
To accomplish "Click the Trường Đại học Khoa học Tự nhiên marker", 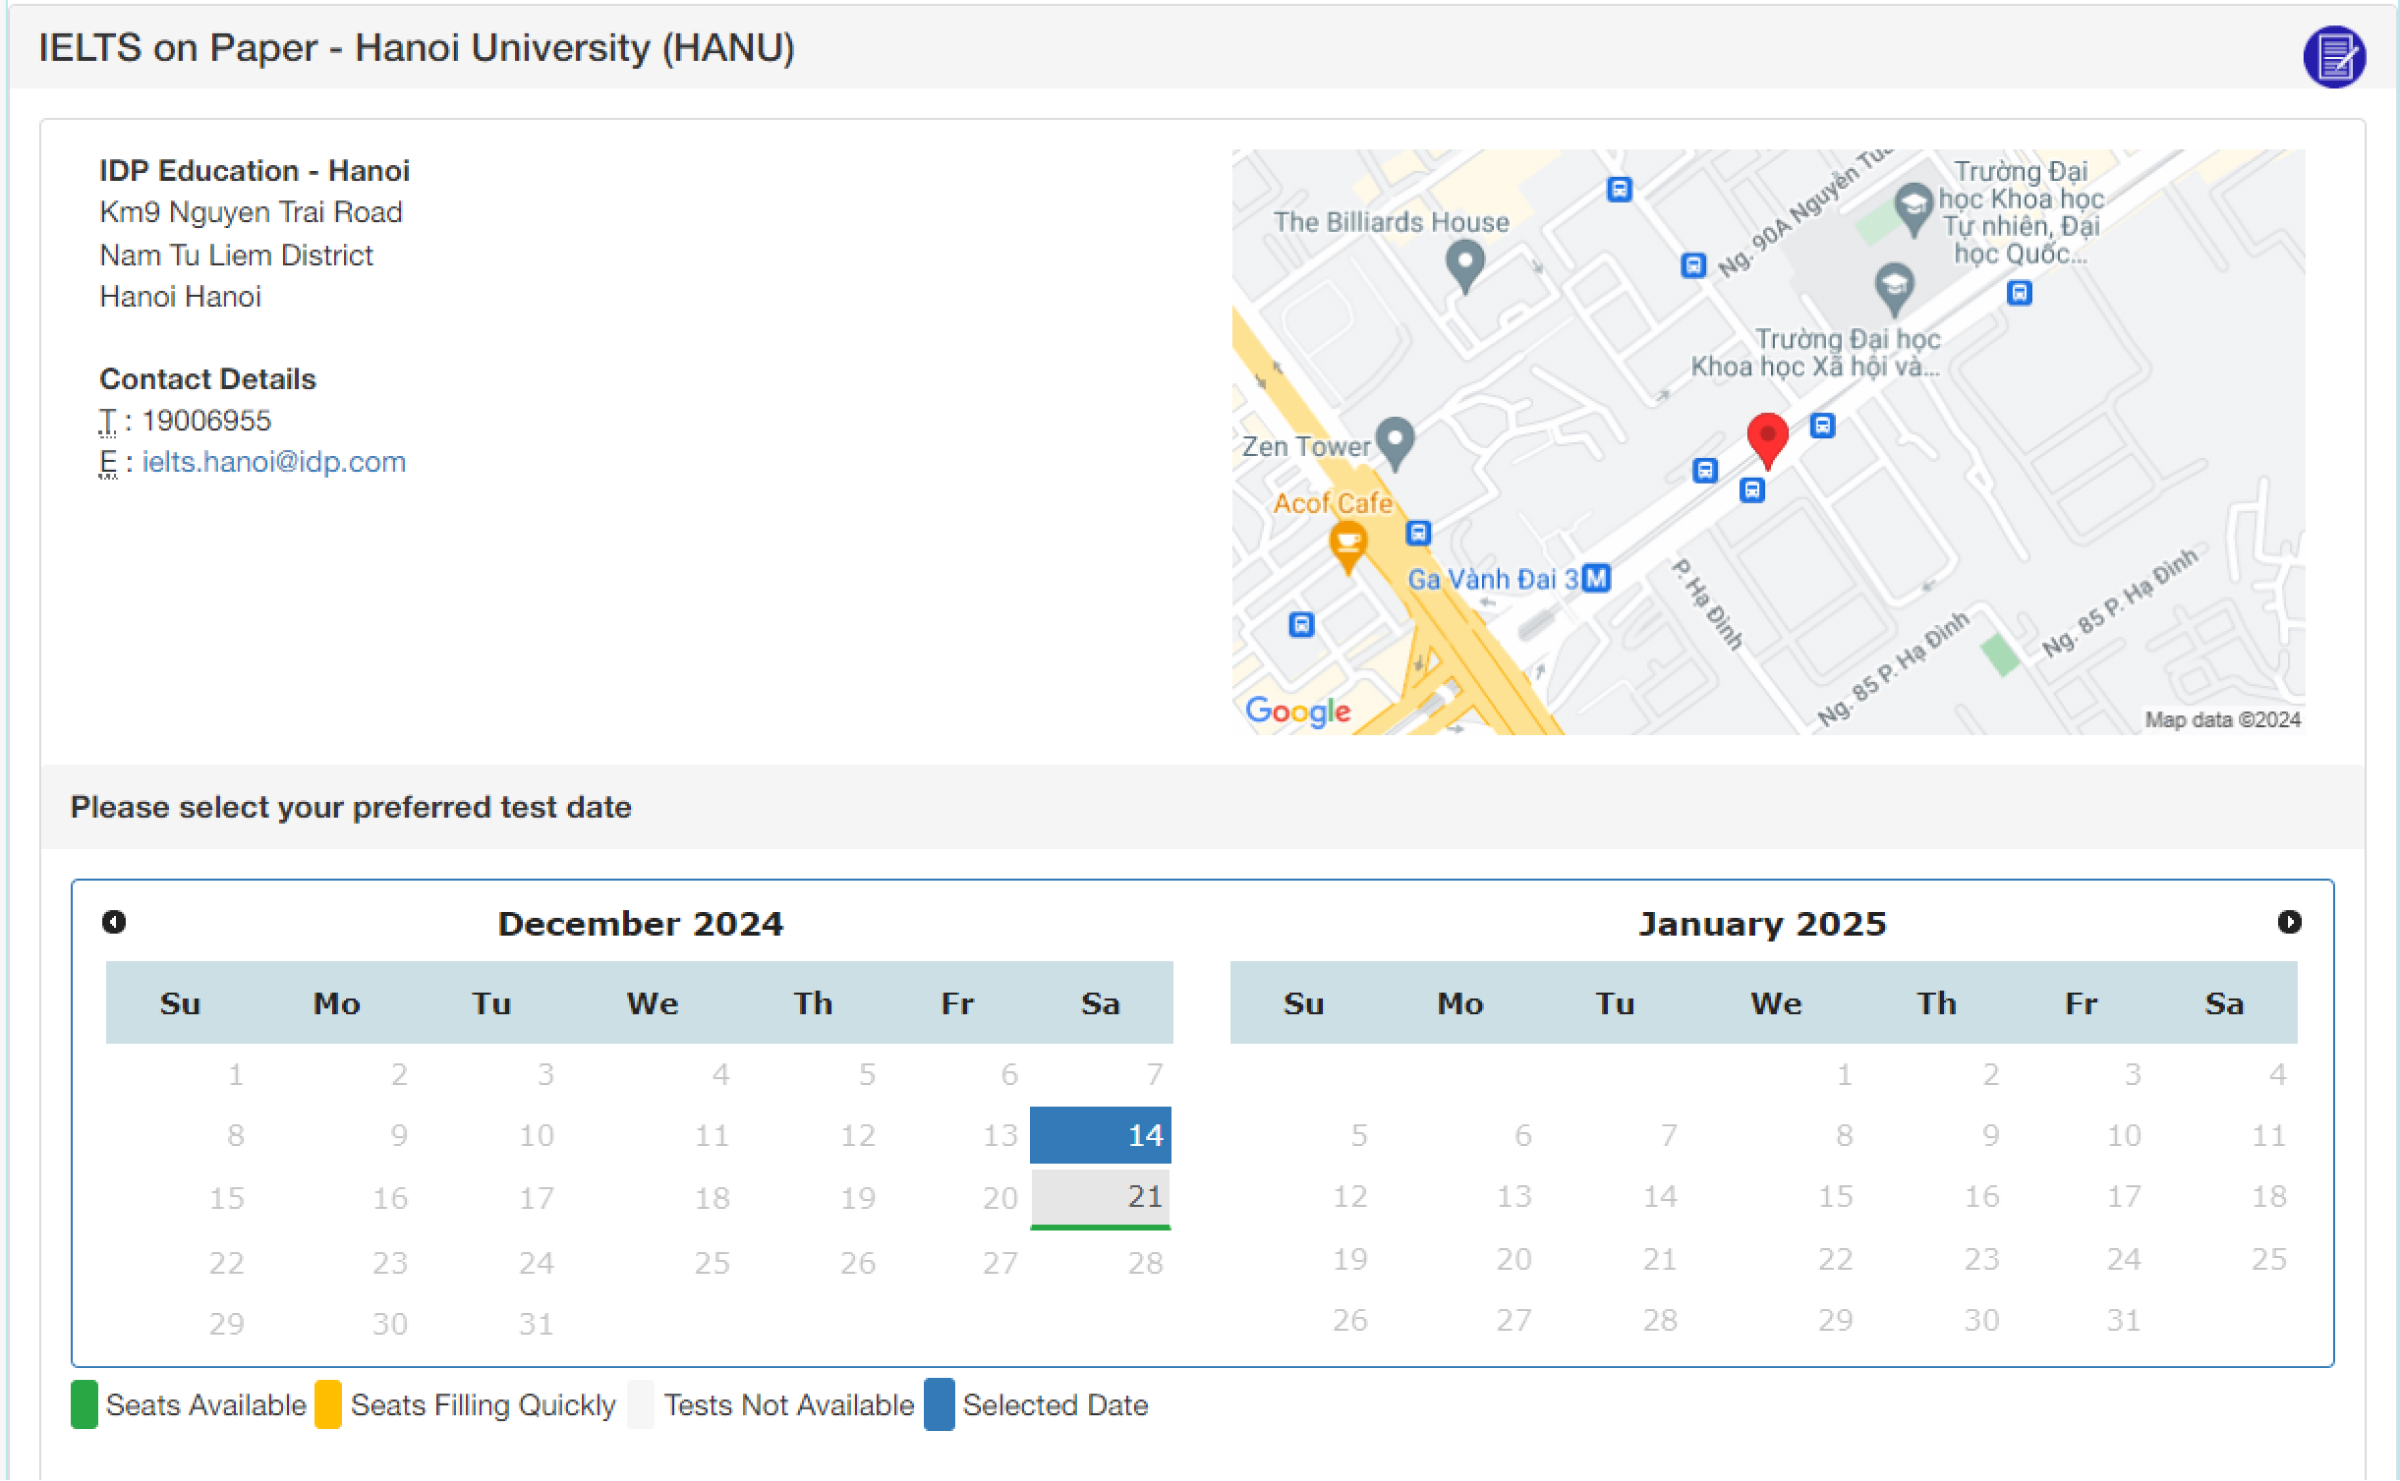I will [1913, 208].
